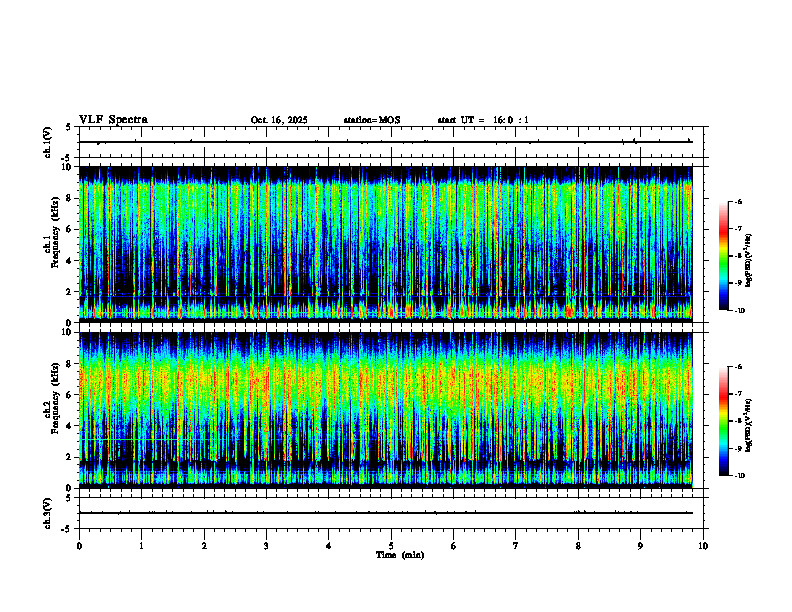792x612 pixels.
Task: Click the ch.1 color bar log(PSD) label
Action: (749, 261)
